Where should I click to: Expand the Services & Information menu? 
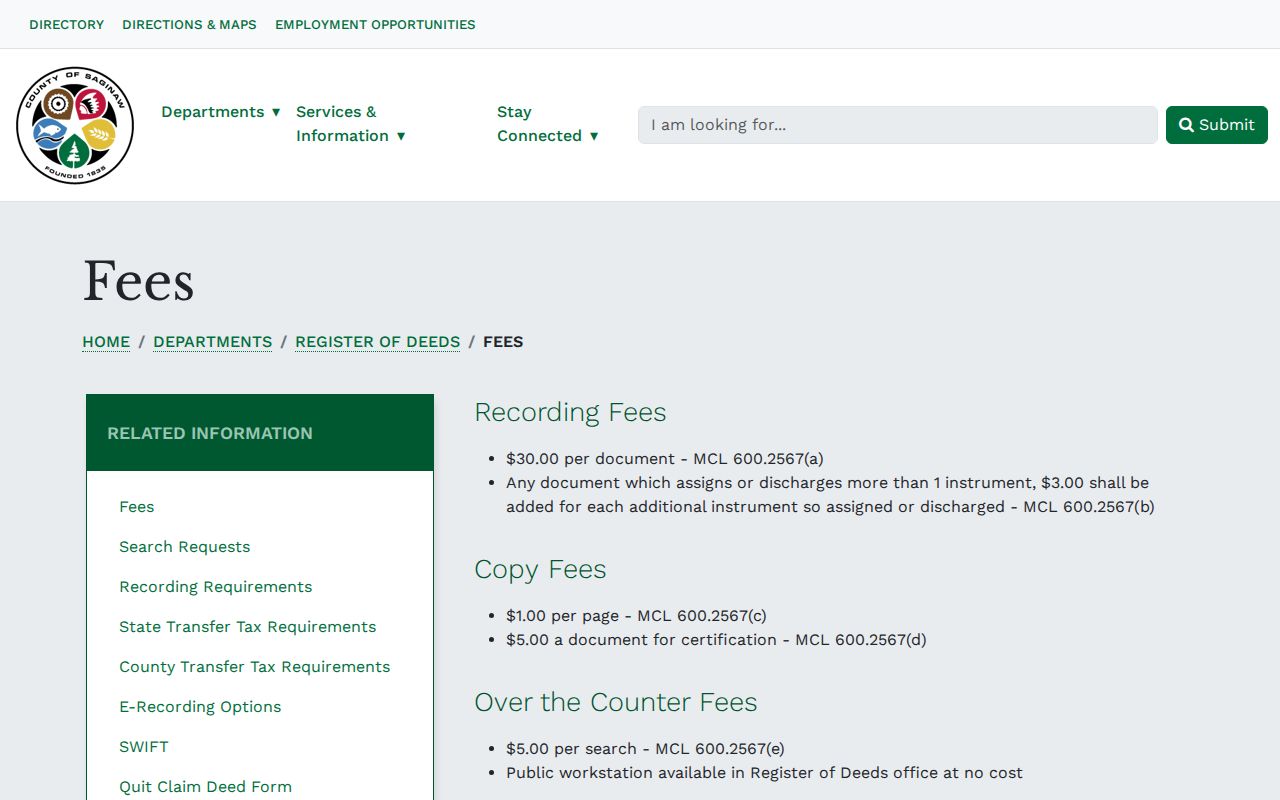[x=351, y=124]
